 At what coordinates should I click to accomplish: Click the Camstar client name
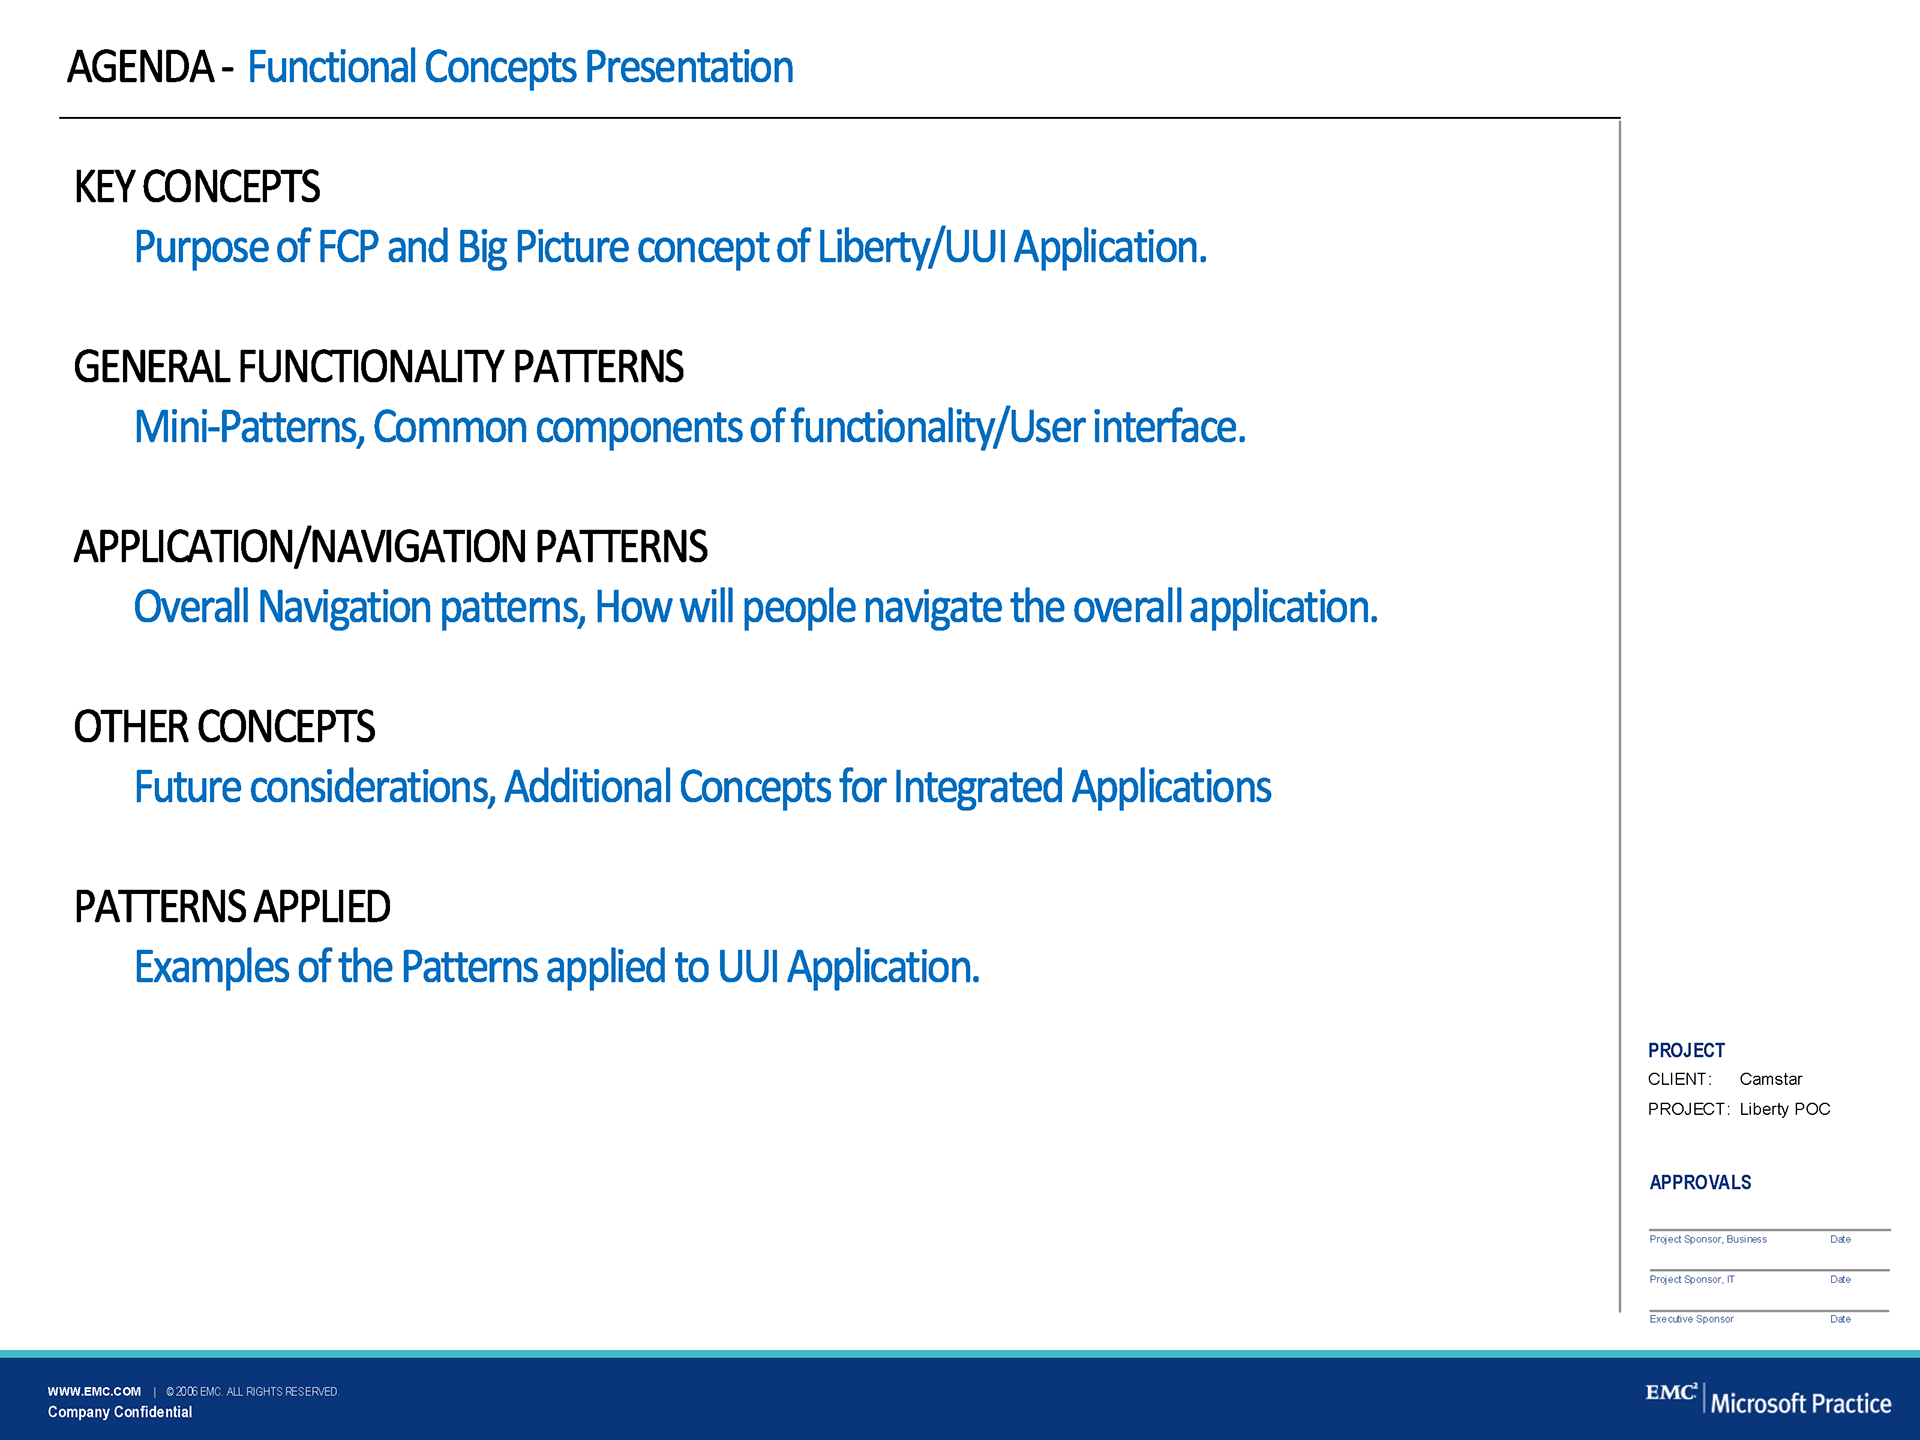(1770, 1079)
